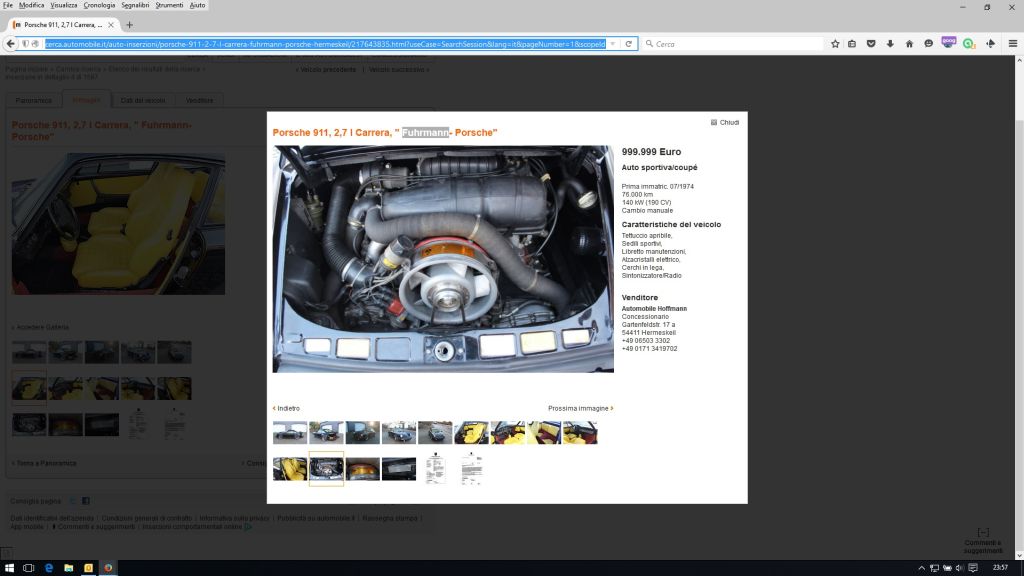Select fourth thumbnail showing blue car outdoors
This screenshot has width=1024, height=576.
(x=398, y=432)
